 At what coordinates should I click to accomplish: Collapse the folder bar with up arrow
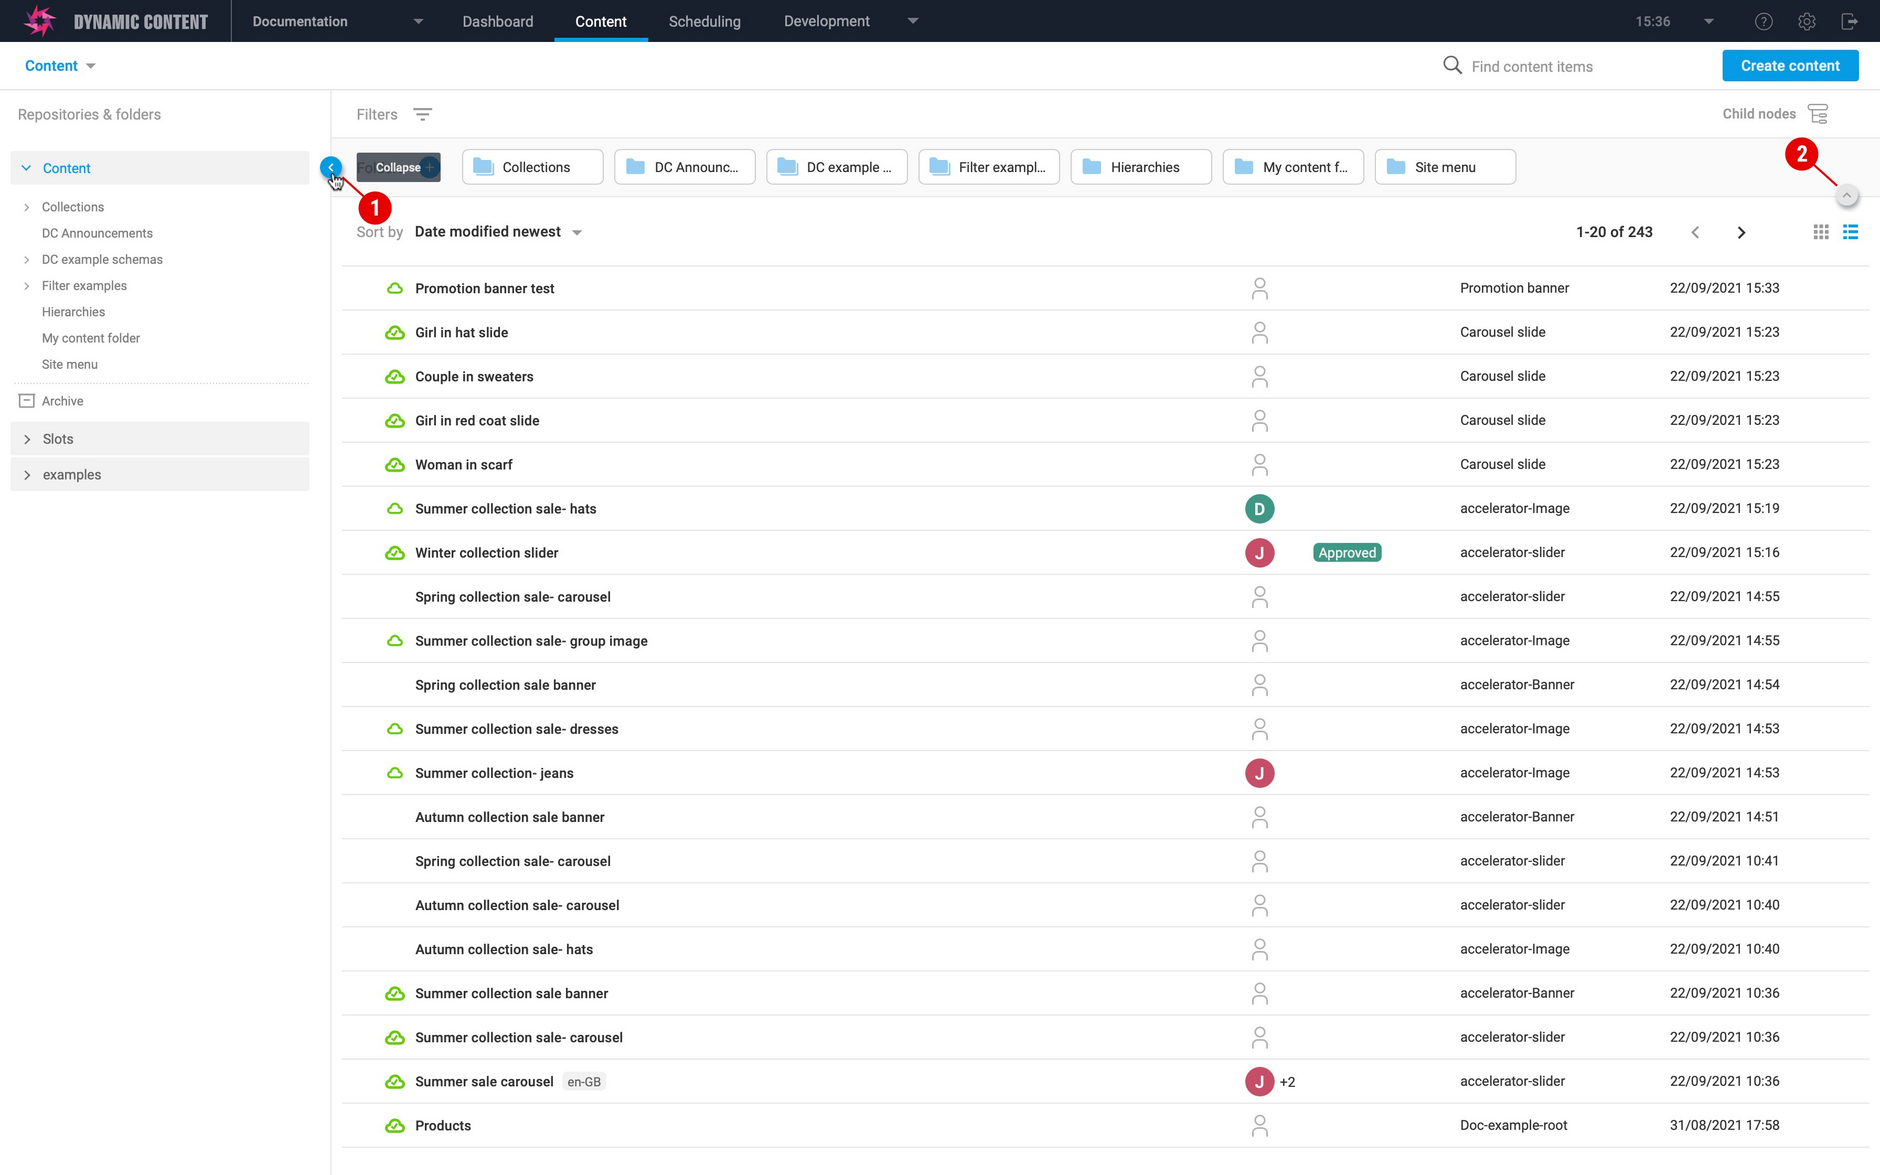click(1847, 196)
